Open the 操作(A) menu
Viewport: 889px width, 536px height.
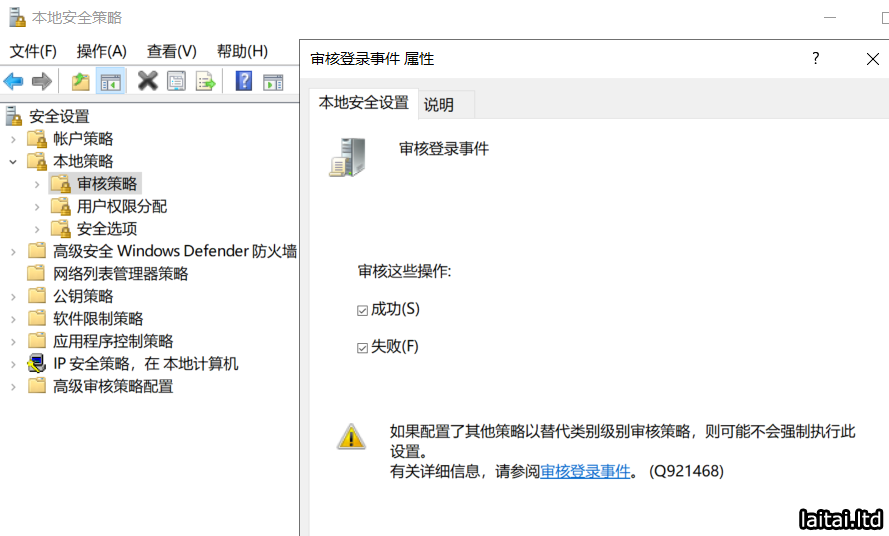(102, 51)
